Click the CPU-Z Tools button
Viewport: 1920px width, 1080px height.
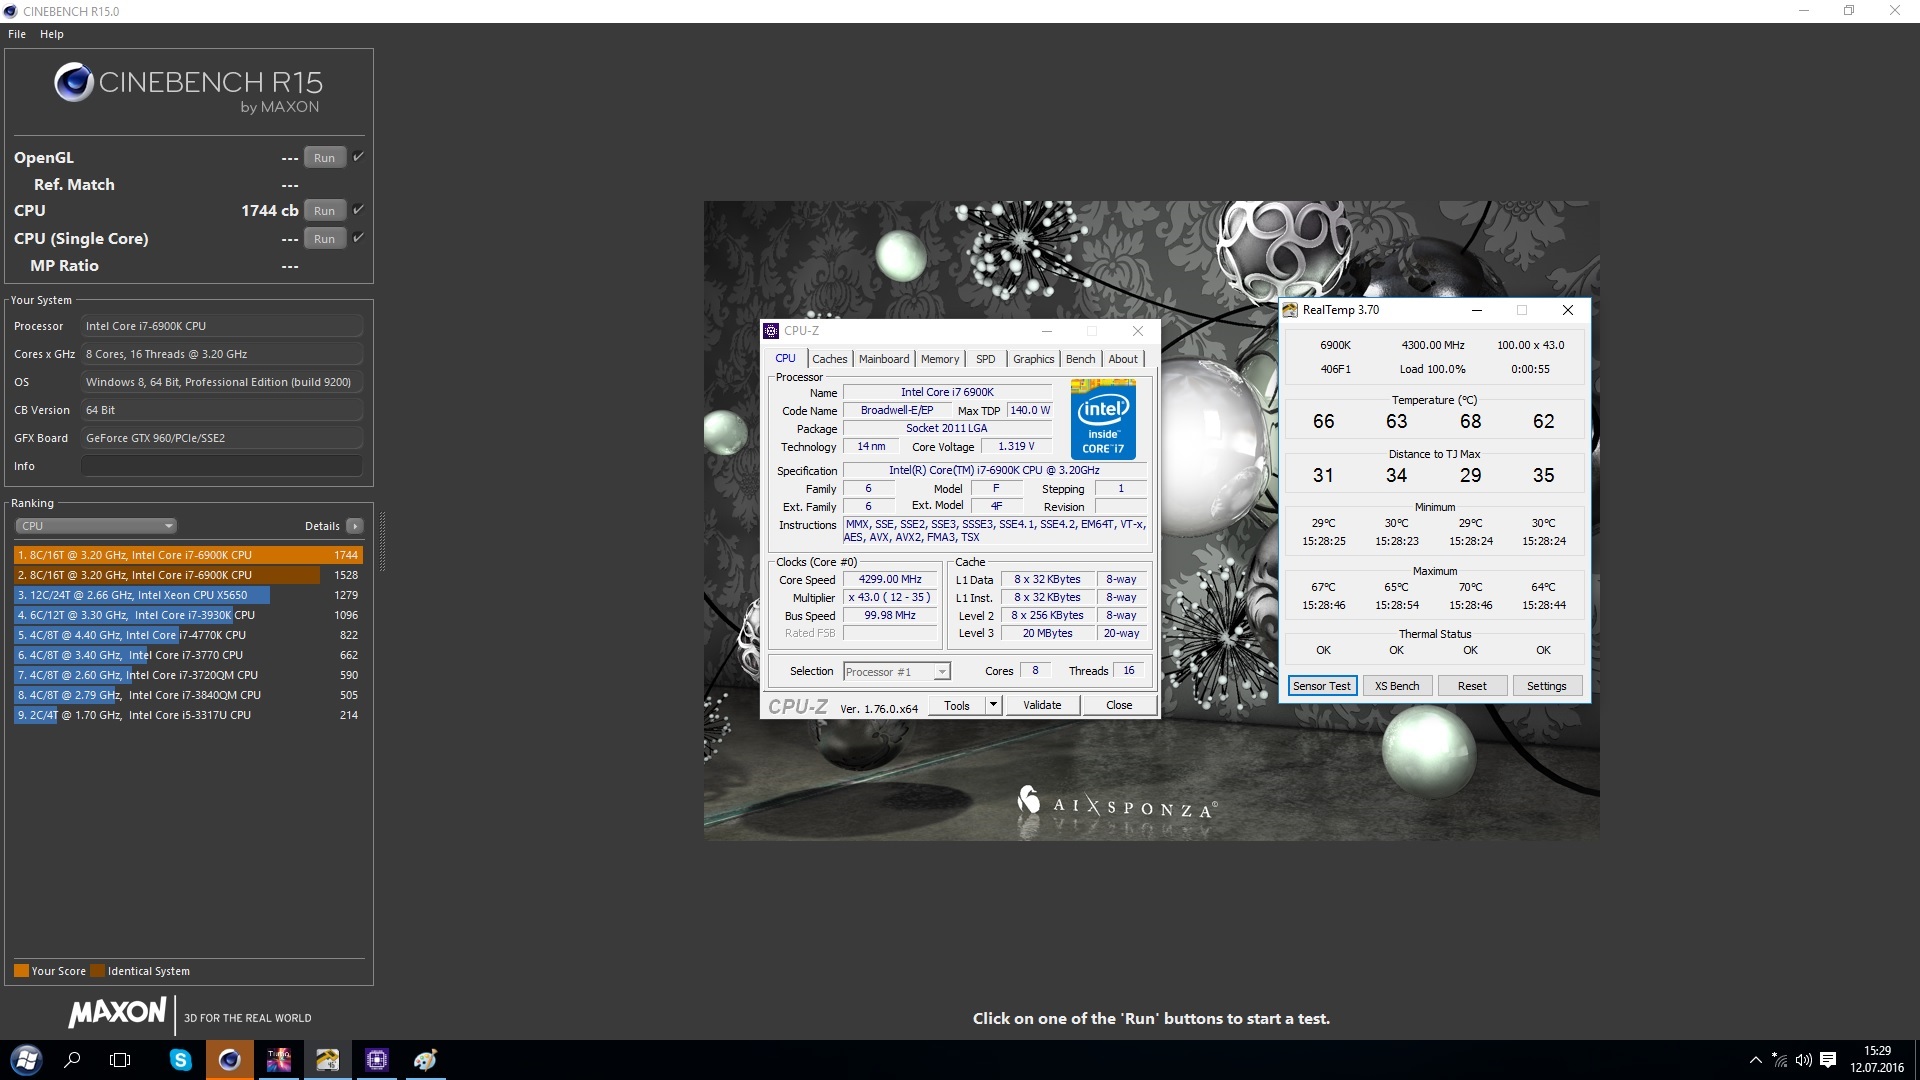(957, 706)
